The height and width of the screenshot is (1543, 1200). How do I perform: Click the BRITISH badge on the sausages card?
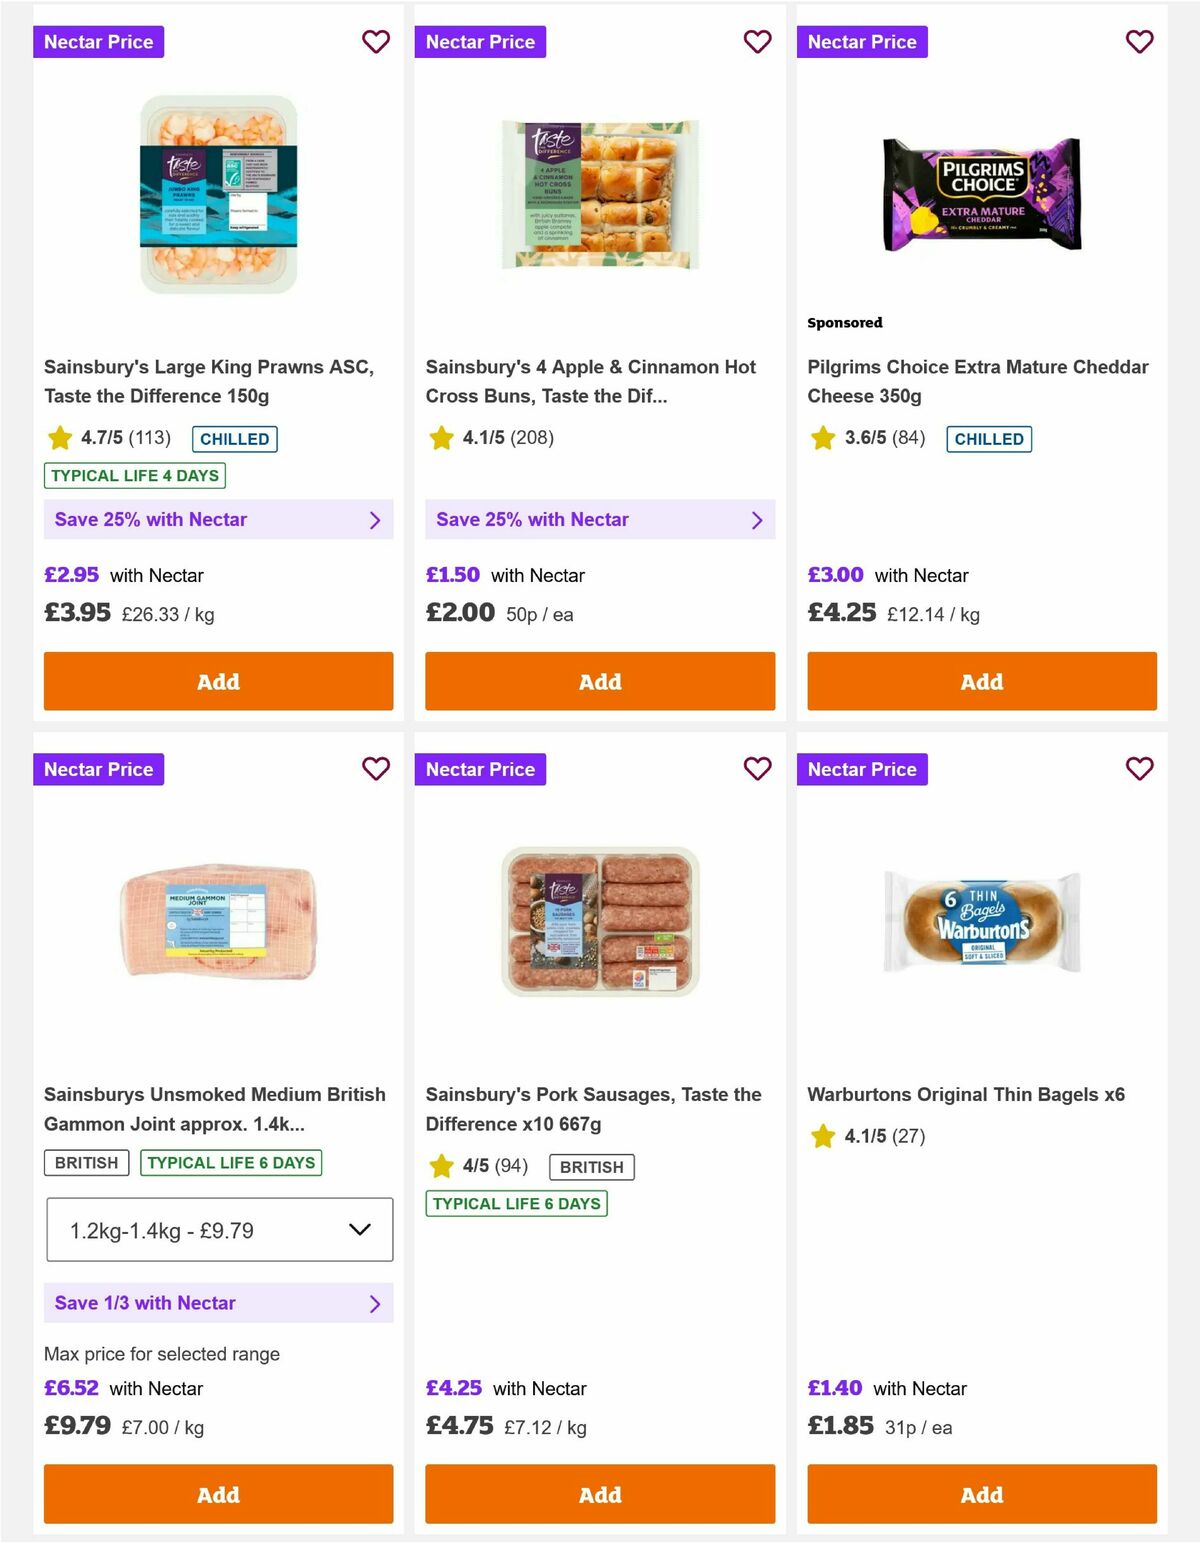pyautogui.click(x=591, y=1166)
